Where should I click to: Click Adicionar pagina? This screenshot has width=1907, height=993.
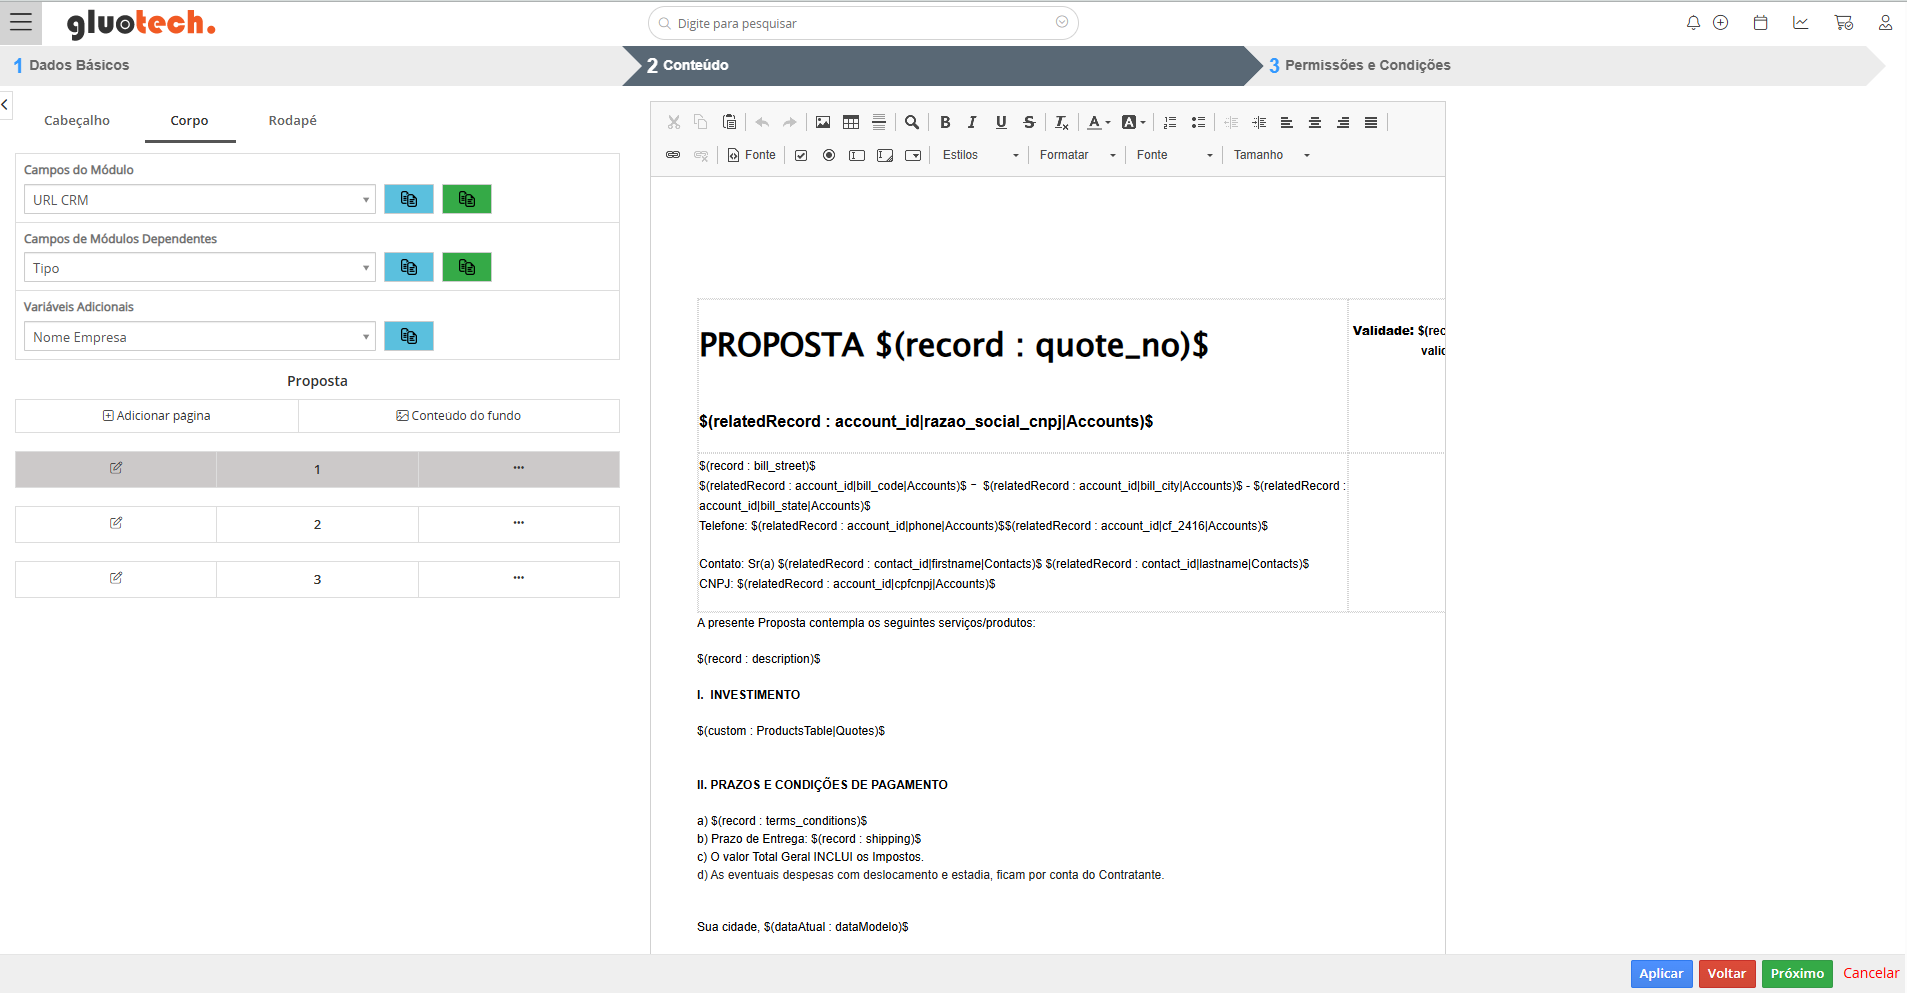157,416
